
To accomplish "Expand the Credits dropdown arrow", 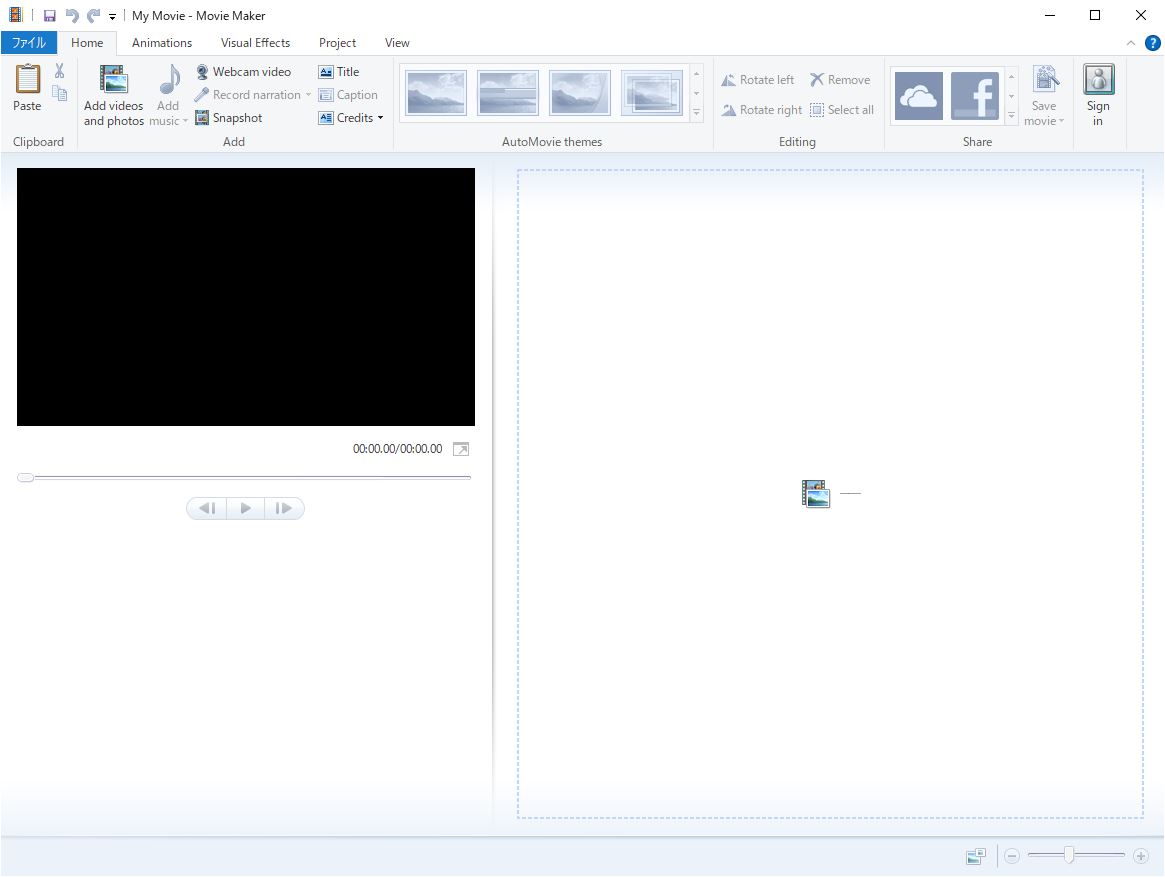I will [380, 117].
